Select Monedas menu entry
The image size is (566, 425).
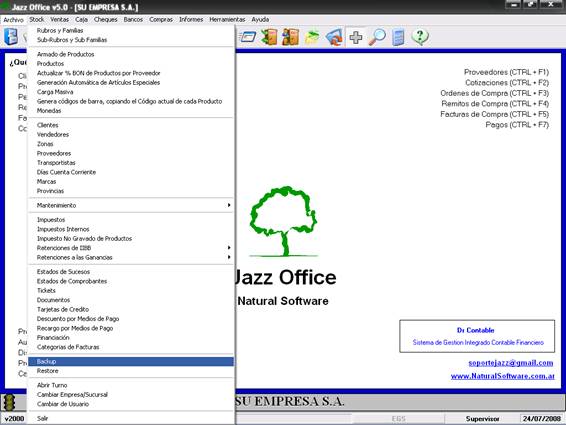point(131,110)
